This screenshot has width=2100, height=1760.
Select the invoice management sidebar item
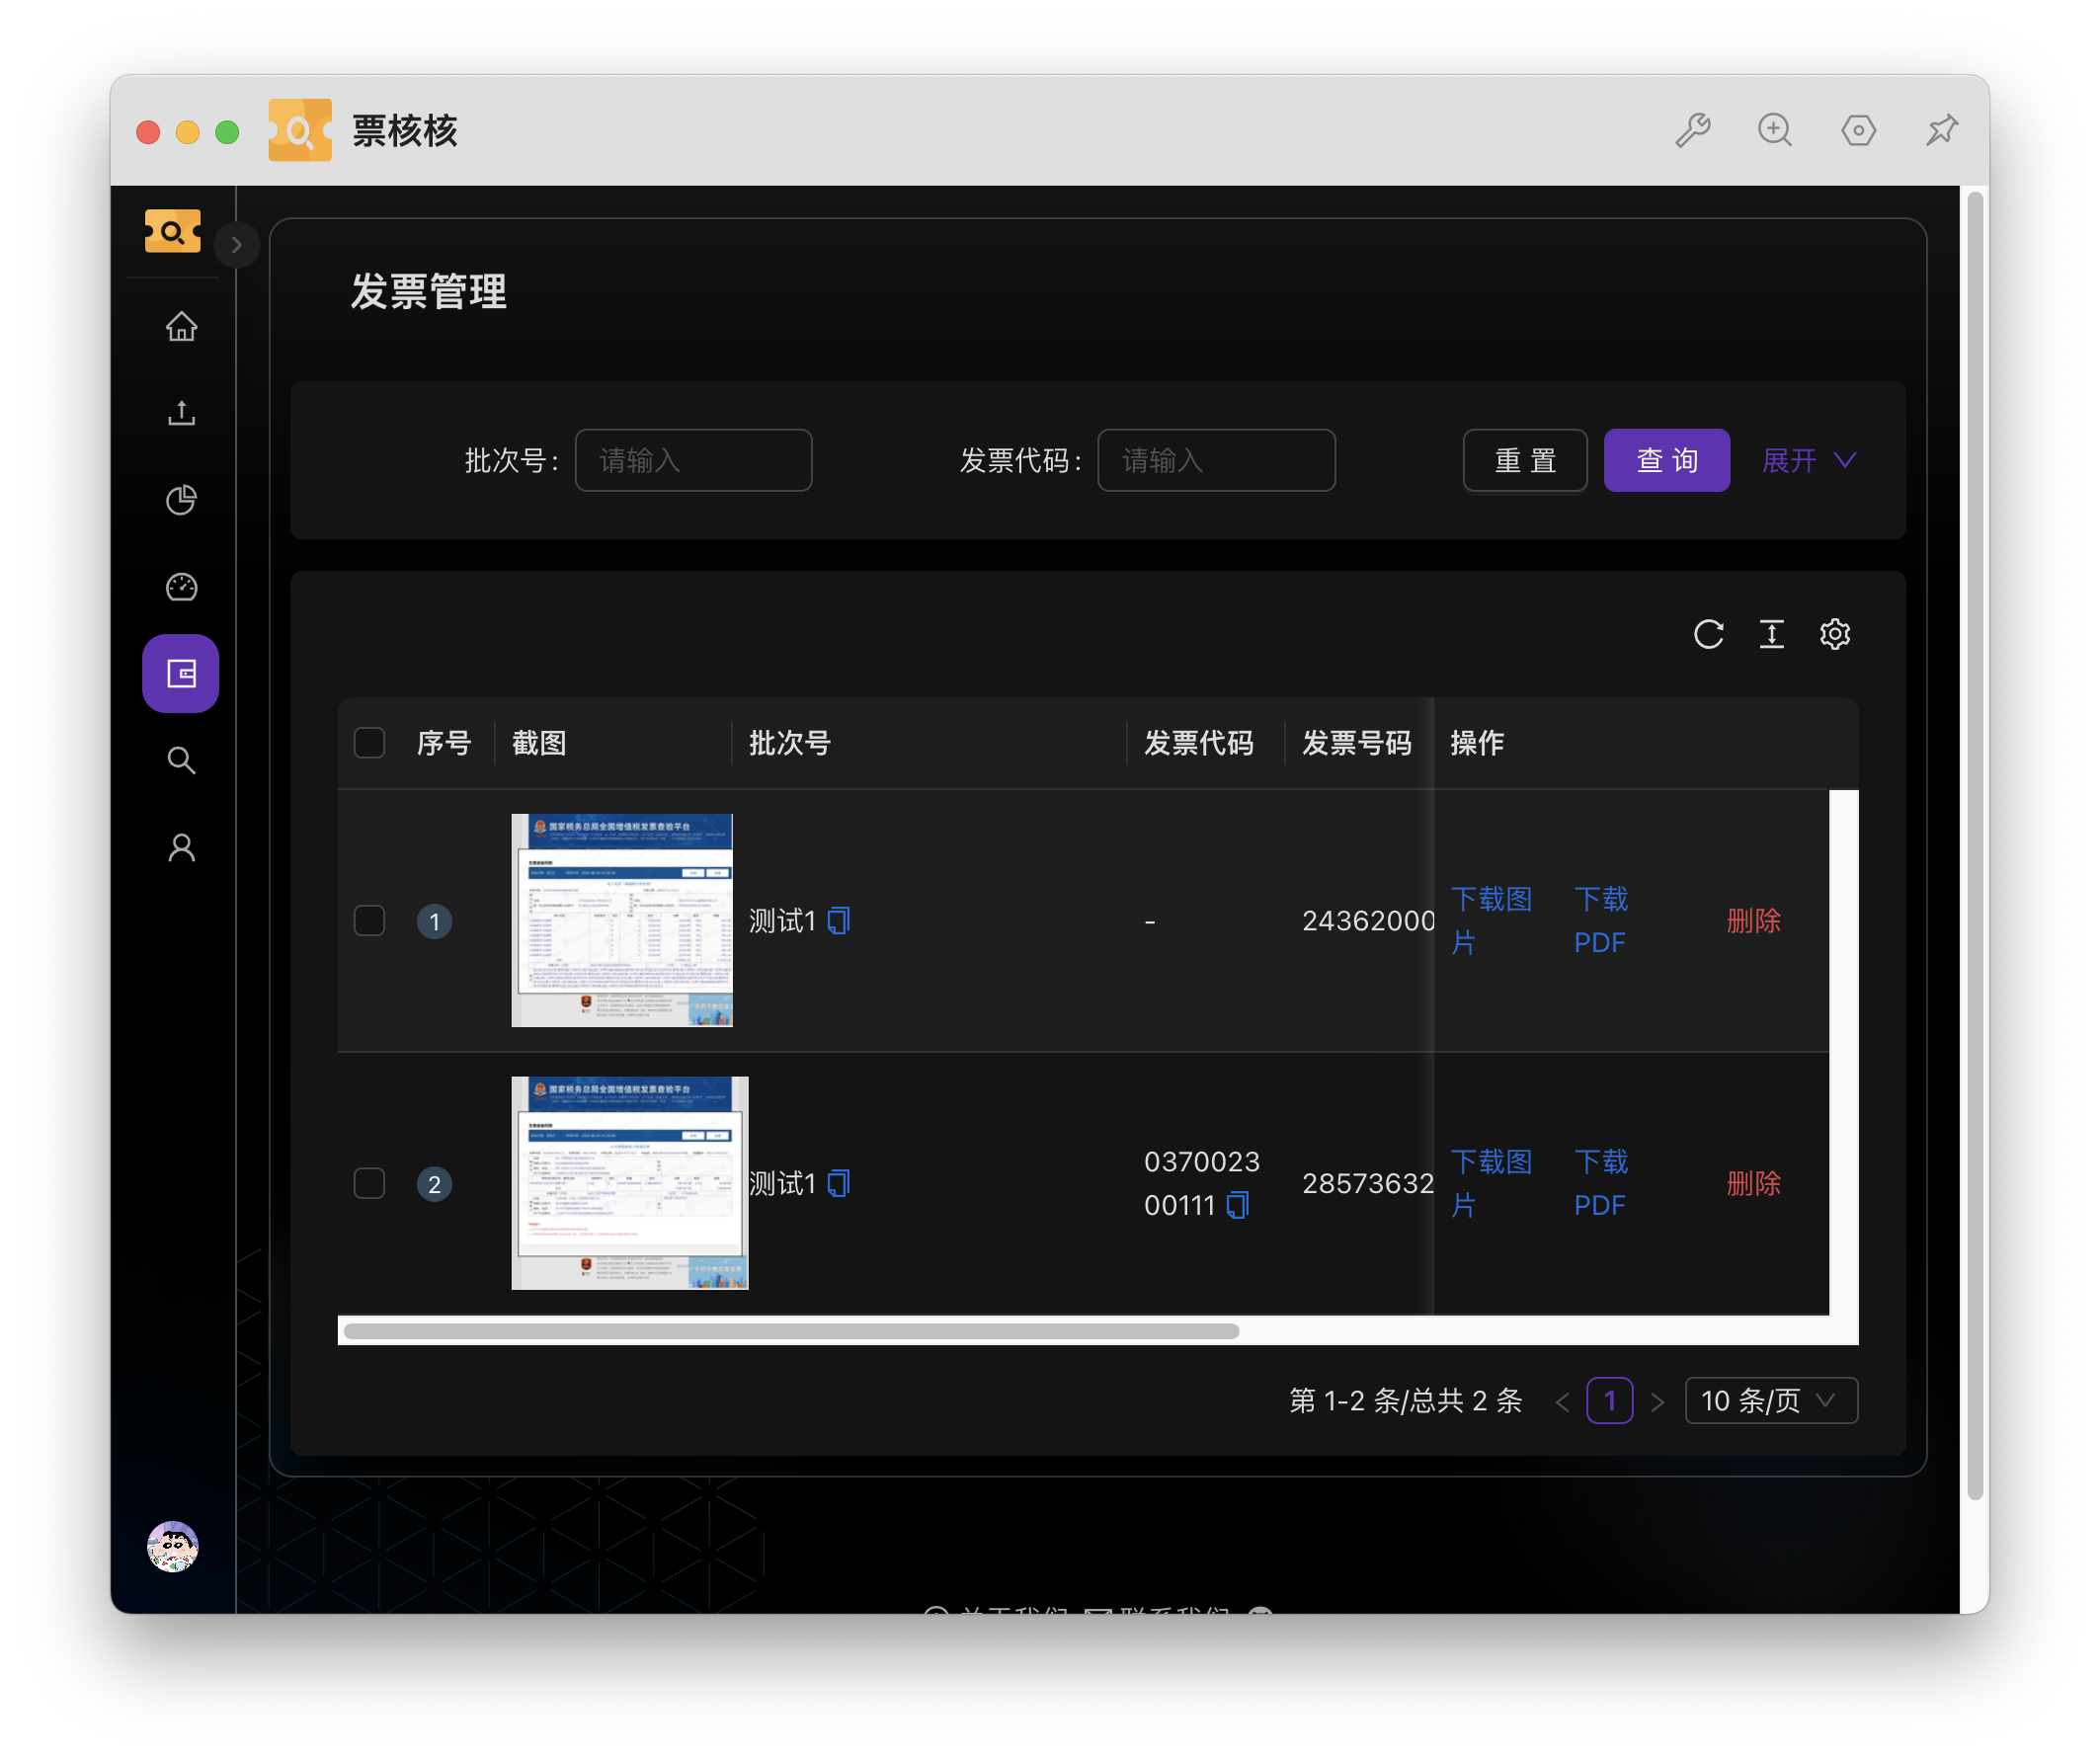pyautogui.click(x=181, y=673)
